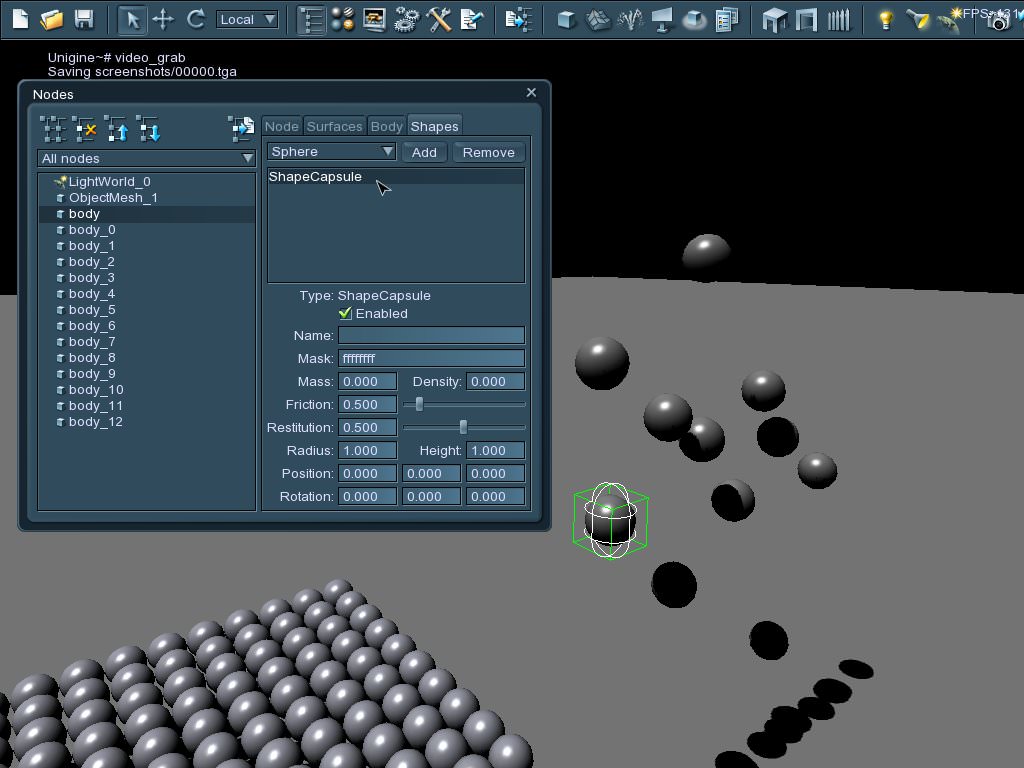1024x768 pixels.
Task: Select the arrow selector tool
Action: (132, 19)
